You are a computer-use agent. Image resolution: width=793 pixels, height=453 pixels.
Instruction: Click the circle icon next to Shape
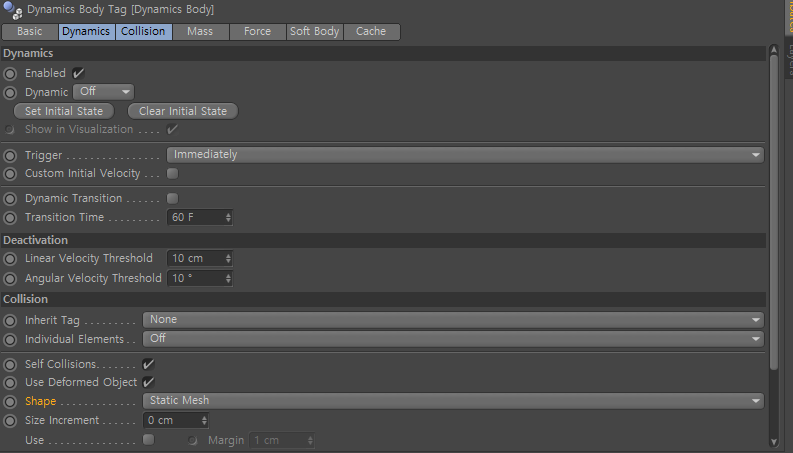click(x=10, y=402)
